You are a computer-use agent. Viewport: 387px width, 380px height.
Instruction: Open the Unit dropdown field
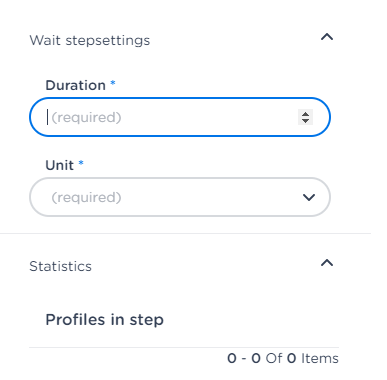[180, 197]
